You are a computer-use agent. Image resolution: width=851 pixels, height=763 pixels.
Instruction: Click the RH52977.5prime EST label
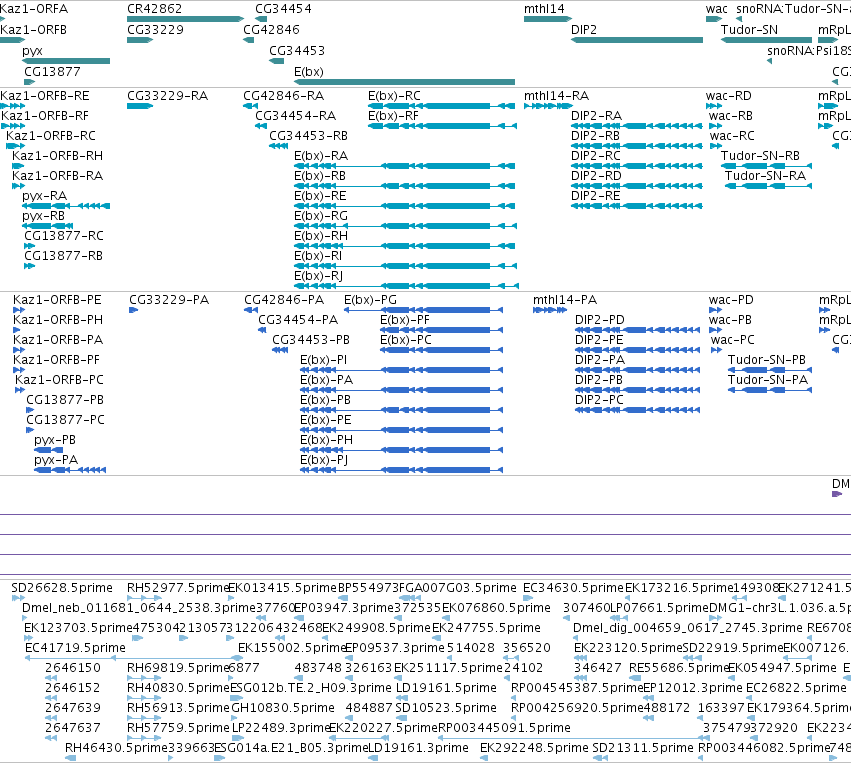[x=178, y=588]
